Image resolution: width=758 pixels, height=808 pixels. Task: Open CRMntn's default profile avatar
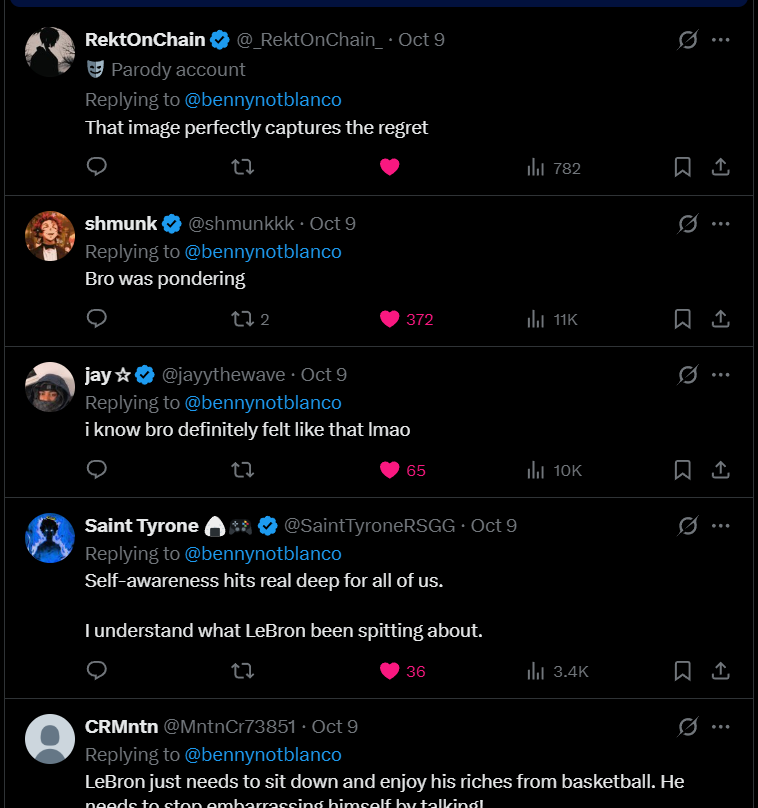point(50,740)
